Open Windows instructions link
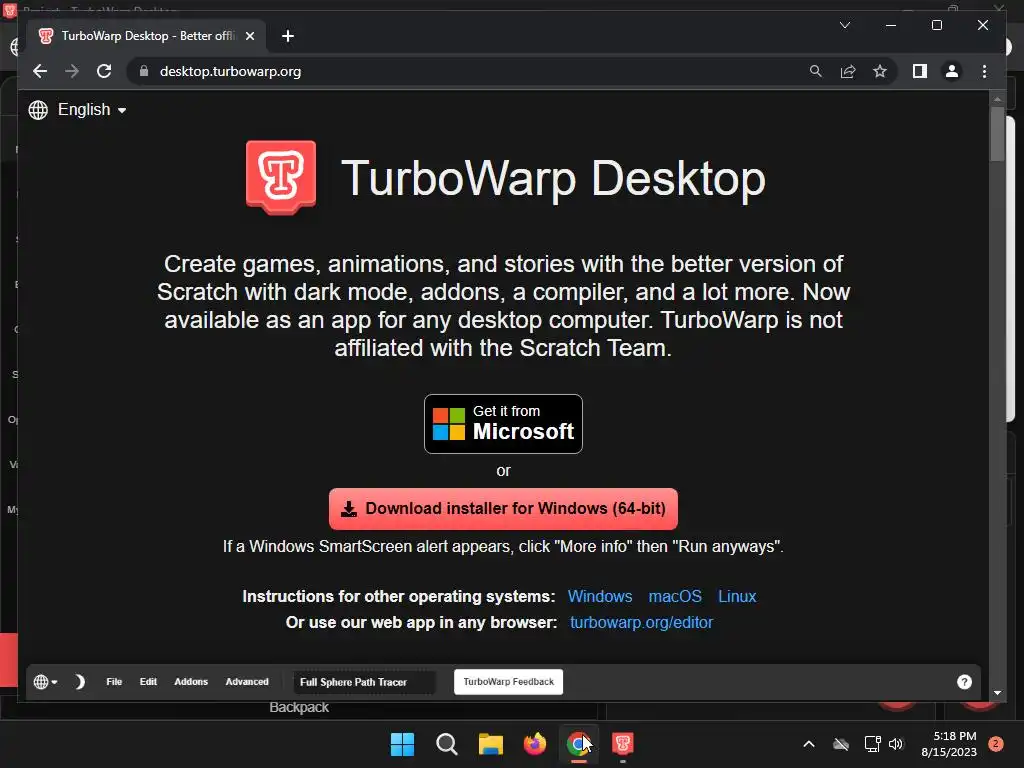This screenshot has width=1024, height=768. pyautogui.click(x=600, y=596)
